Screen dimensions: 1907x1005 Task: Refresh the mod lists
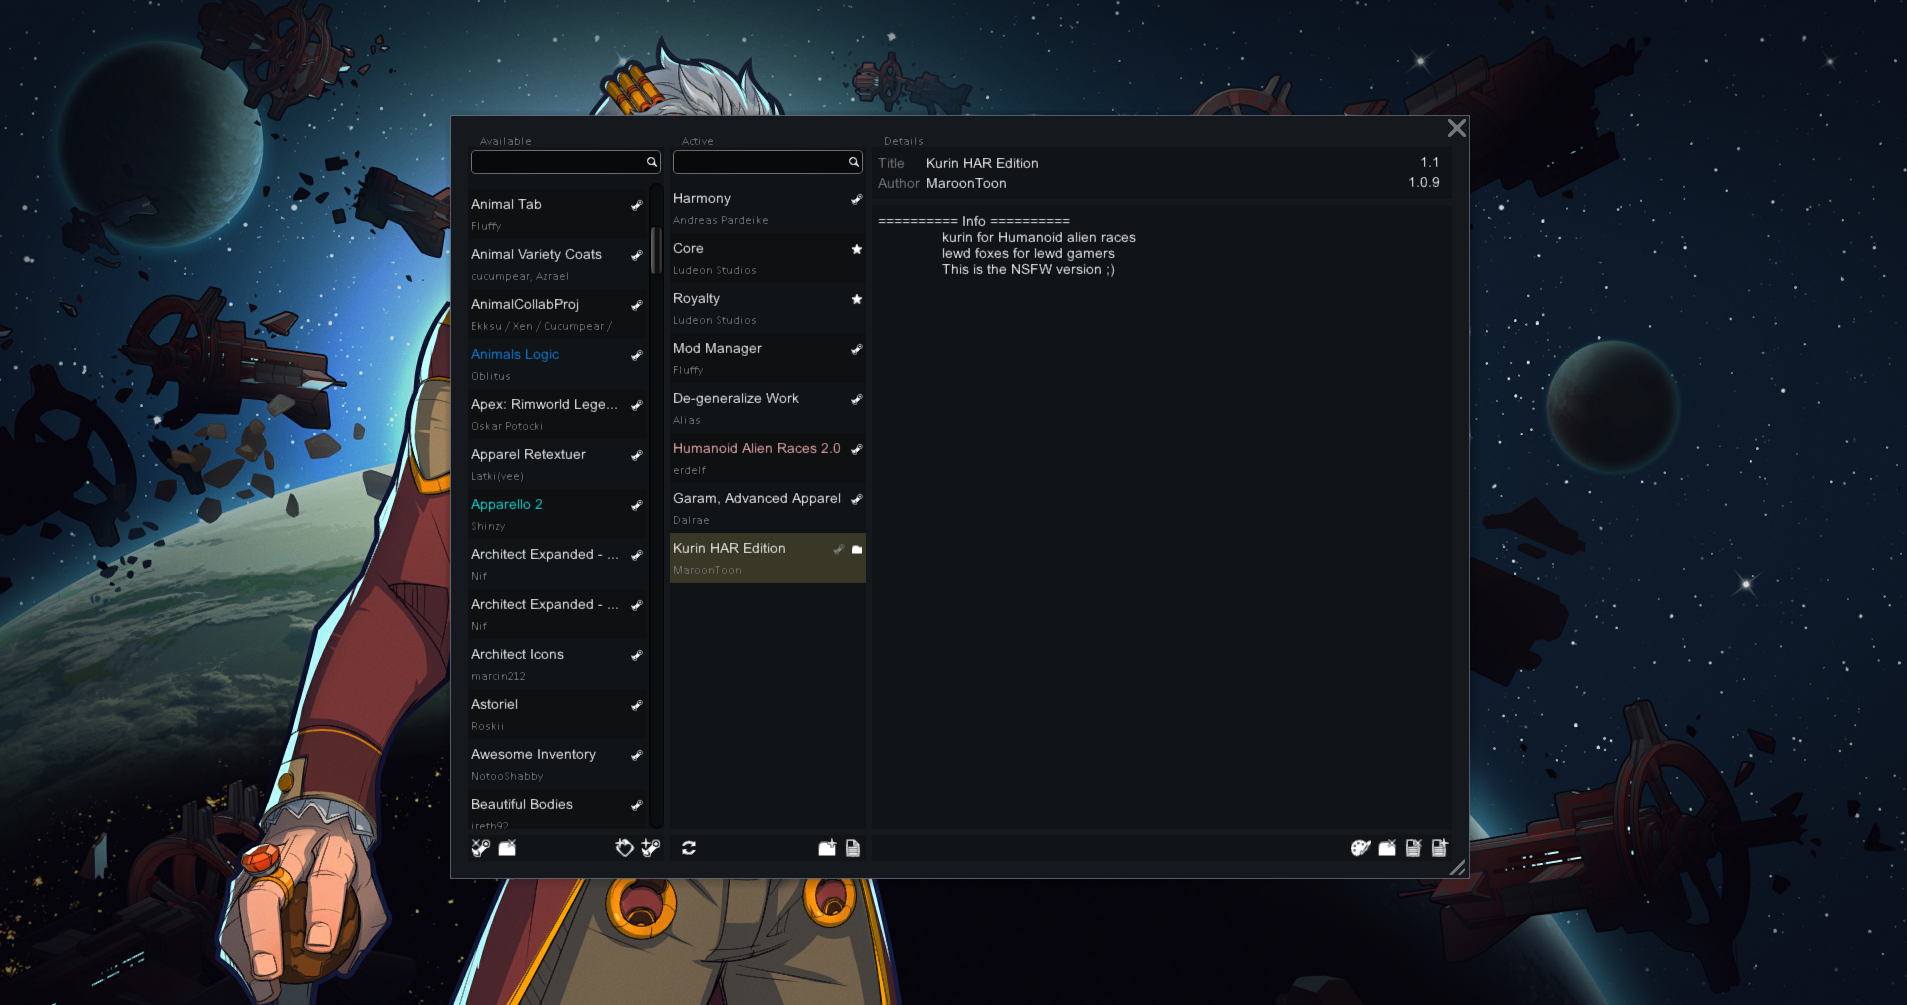689,848
